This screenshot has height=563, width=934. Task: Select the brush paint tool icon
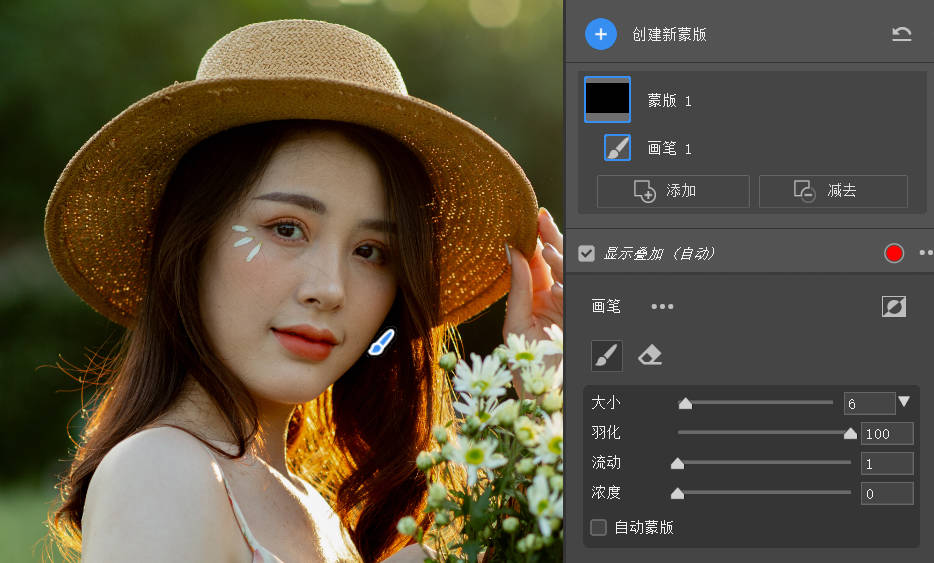pos(607,355)
